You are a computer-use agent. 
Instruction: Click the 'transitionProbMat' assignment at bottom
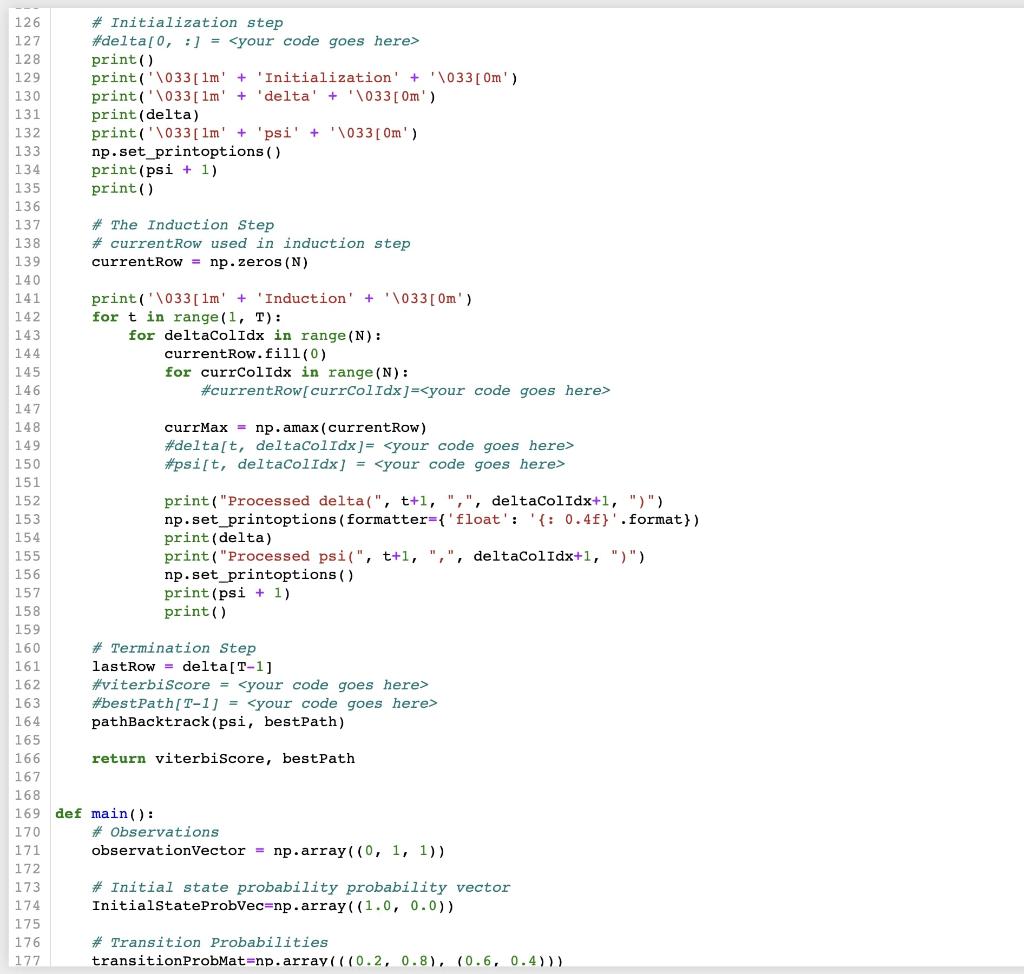pyautogui.click(x=328, y=960)
